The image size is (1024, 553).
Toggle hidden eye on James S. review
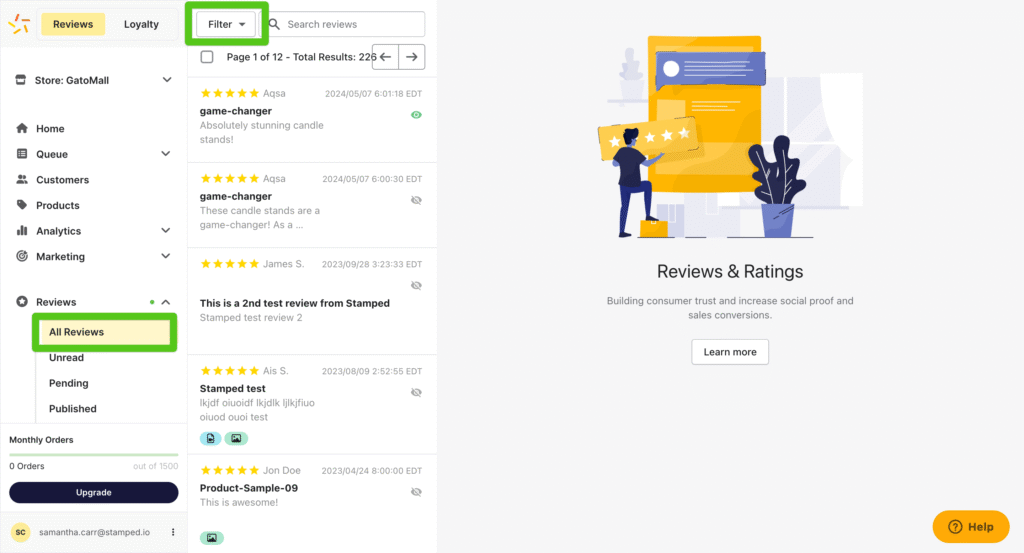[416, 285]
